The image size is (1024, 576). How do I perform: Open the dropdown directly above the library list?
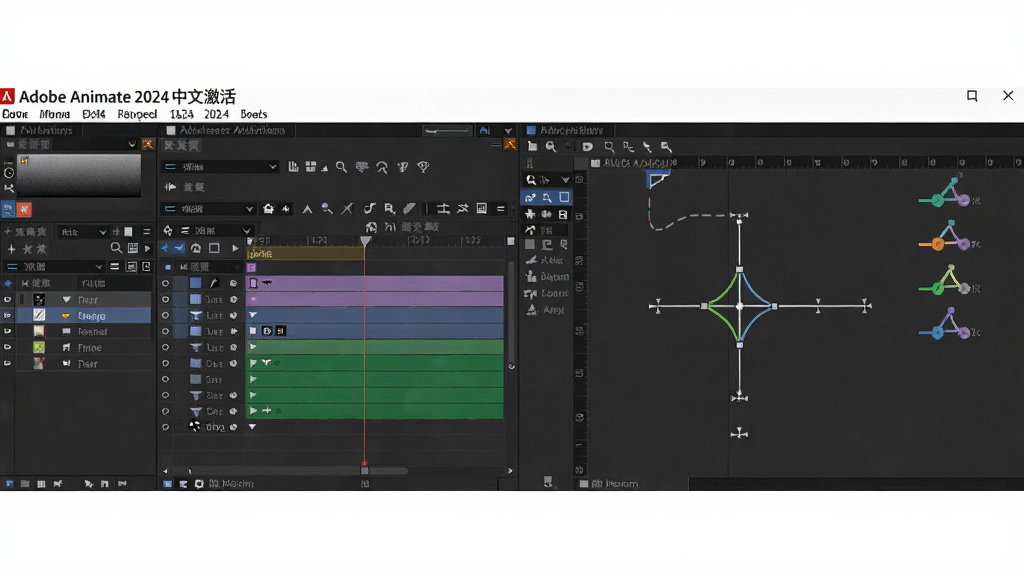pyautogui.click(x=54, y=266)
